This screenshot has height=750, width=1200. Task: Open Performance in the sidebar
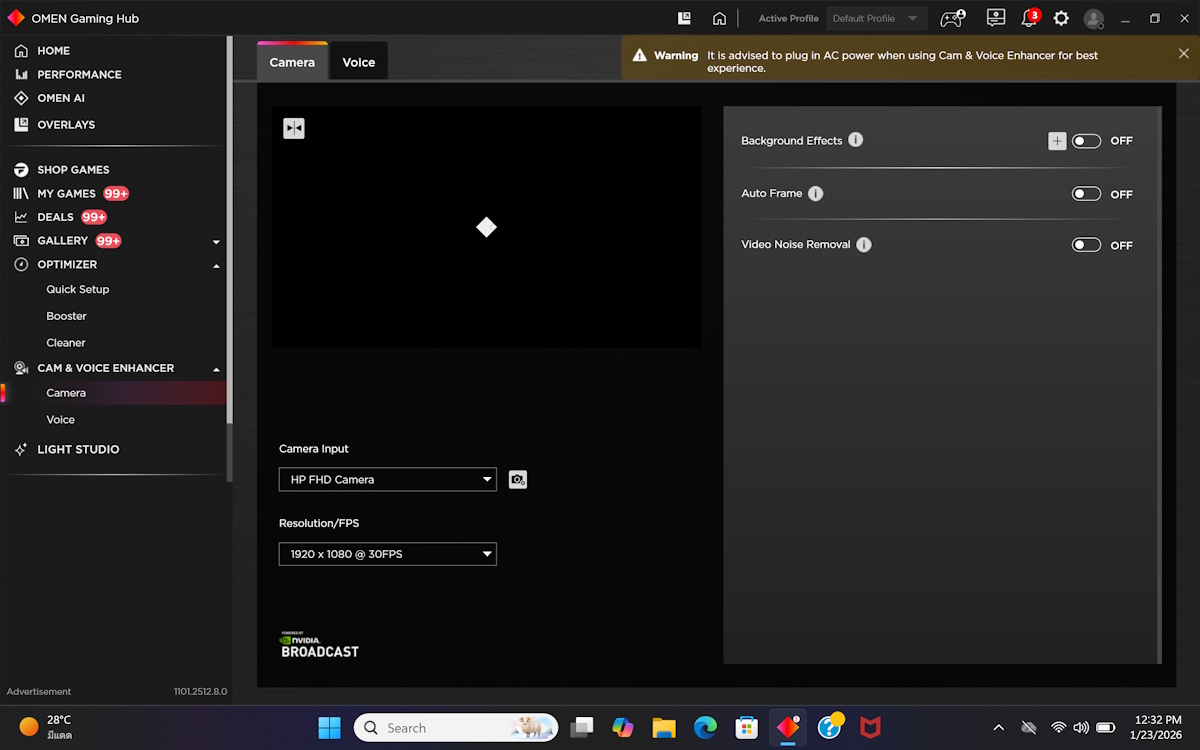coord(79,74)
